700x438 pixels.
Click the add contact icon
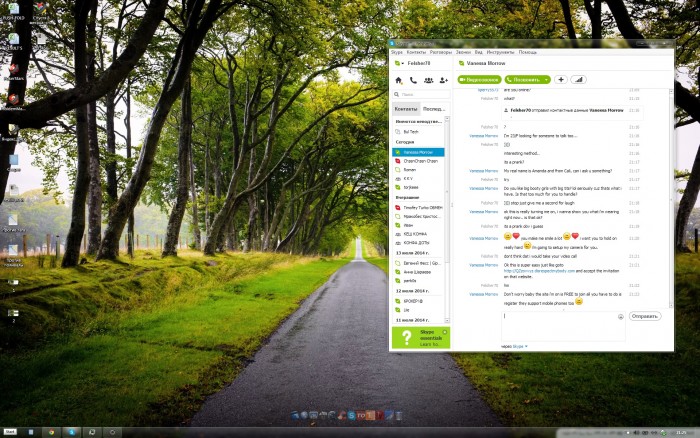coord(444,80)
